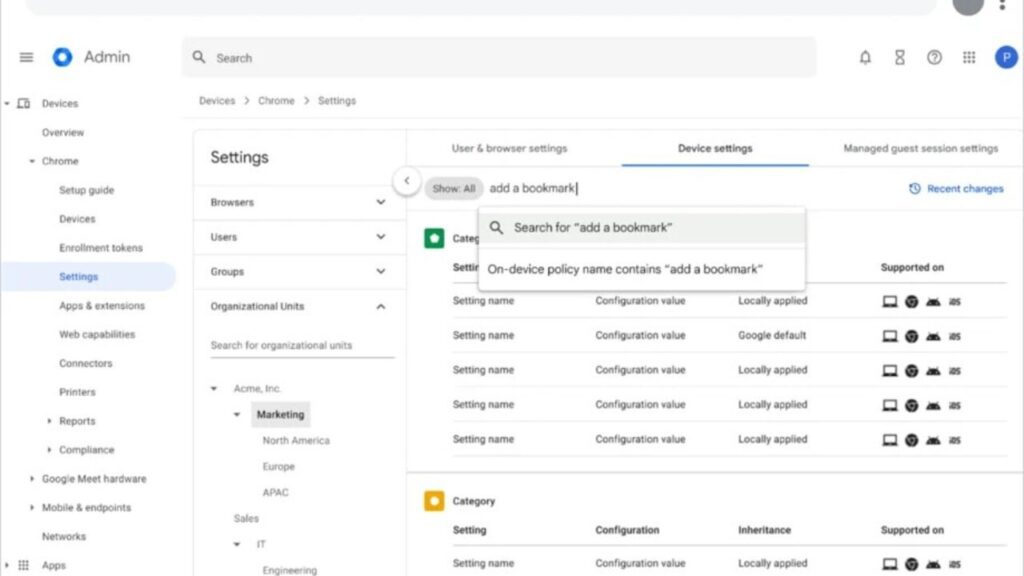Open notifications bell
1024x576 pixels.
click(x=865, y=57)
